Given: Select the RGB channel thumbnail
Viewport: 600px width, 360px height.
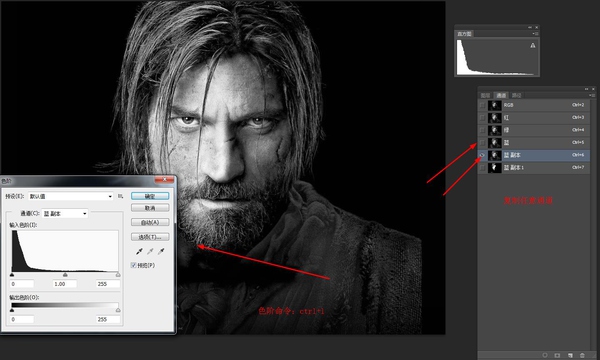Looking at the screenshot, I should coord(495,105).
